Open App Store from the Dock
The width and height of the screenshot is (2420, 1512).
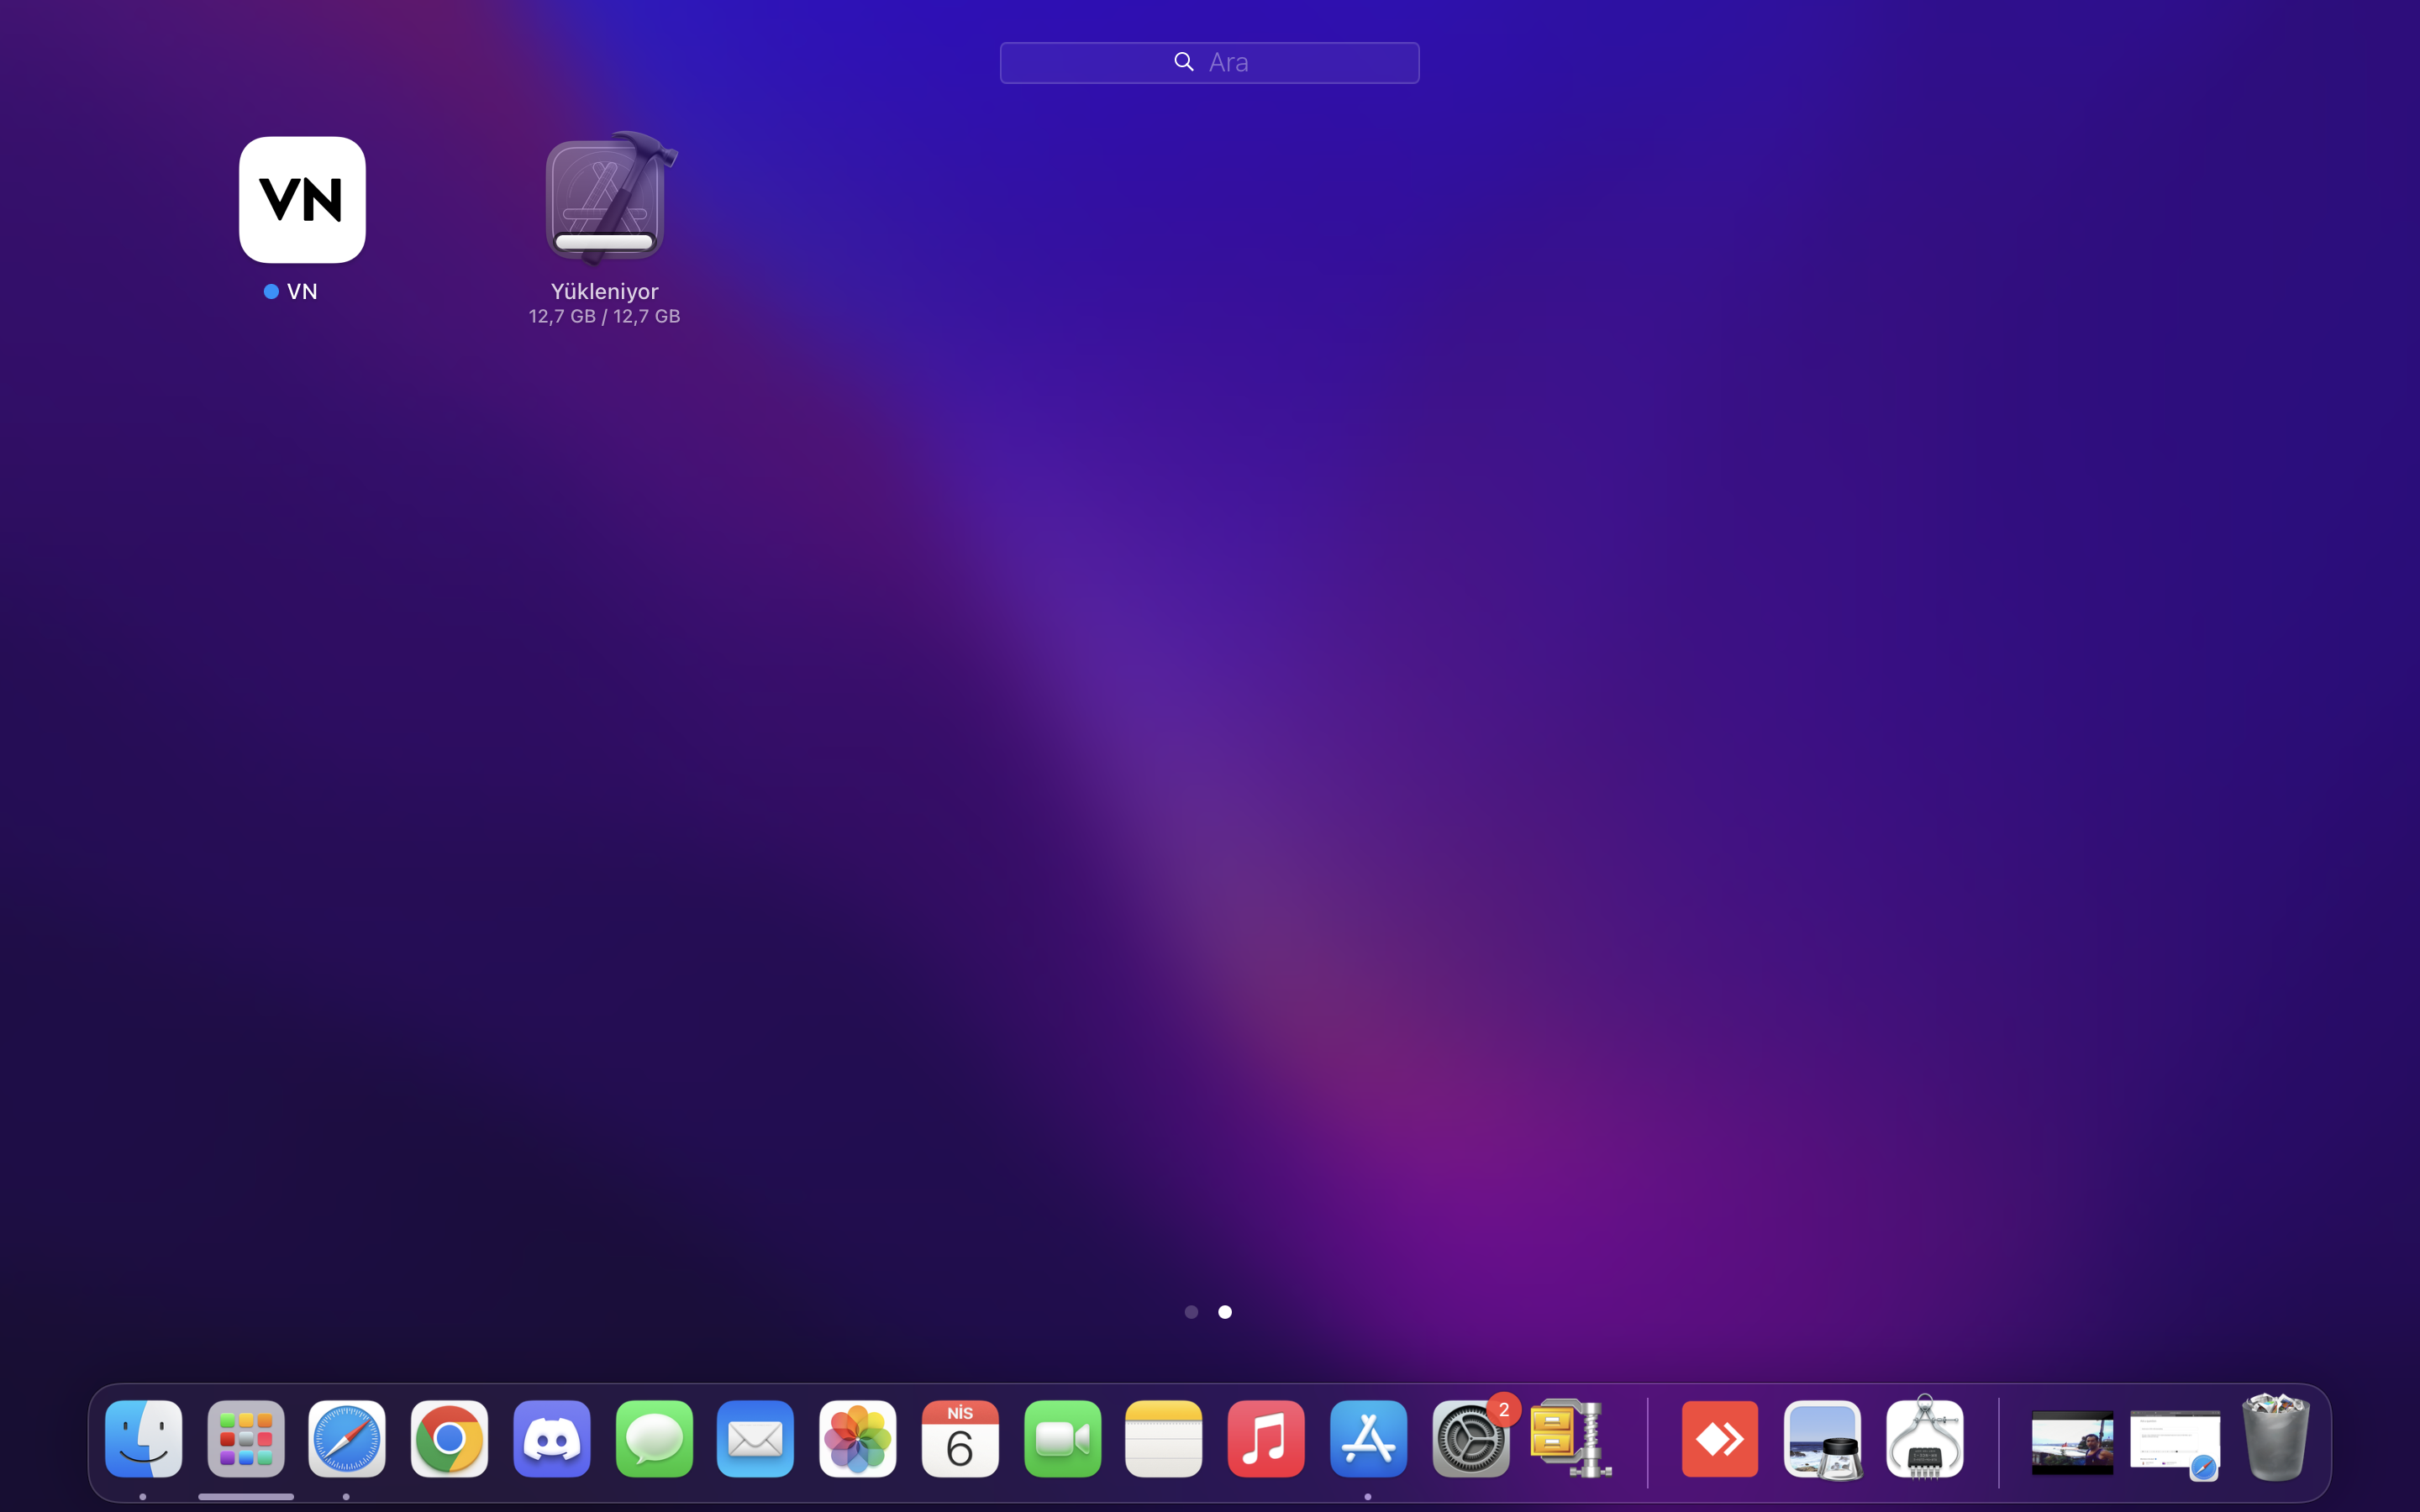pos(1368,1439)
